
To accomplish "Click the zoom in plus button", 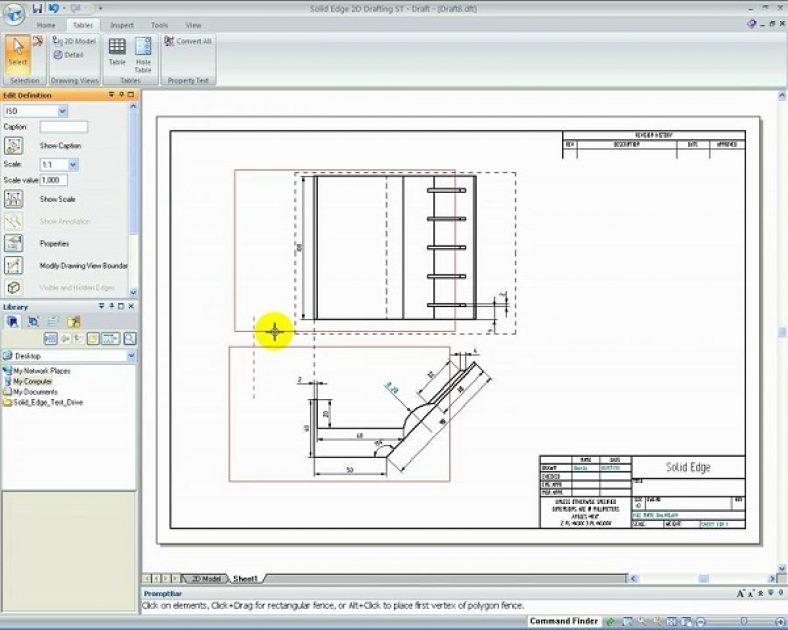I will coord(781,622).
